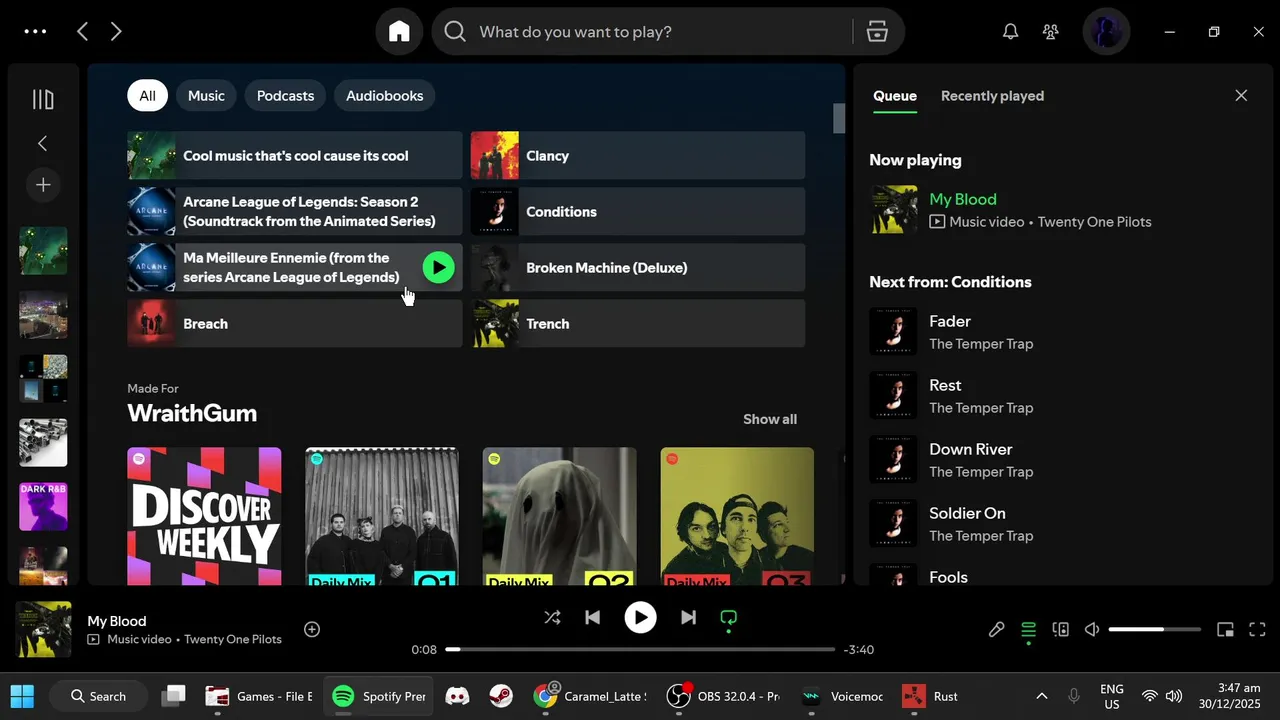Click the main play button
Screen dimensions: 1280x720
click(x=640, y=618)
